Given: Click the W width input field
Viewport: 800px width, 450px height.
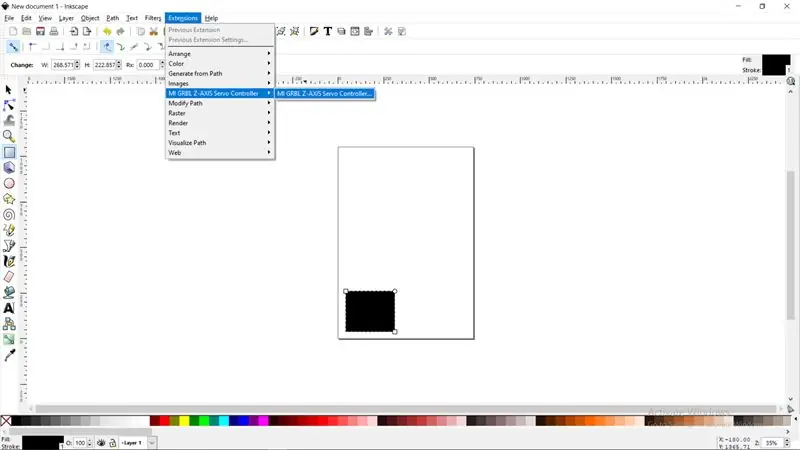Looking at the screenshot, I should pyautogui.click(x=63, y=65).
